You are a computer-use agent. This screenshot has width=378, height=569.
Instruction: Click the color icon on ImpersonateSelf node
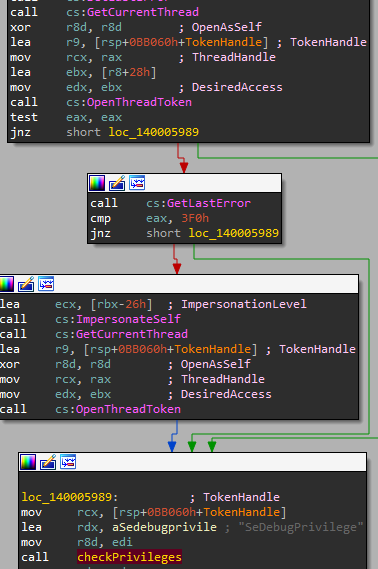tap(6, 284)
